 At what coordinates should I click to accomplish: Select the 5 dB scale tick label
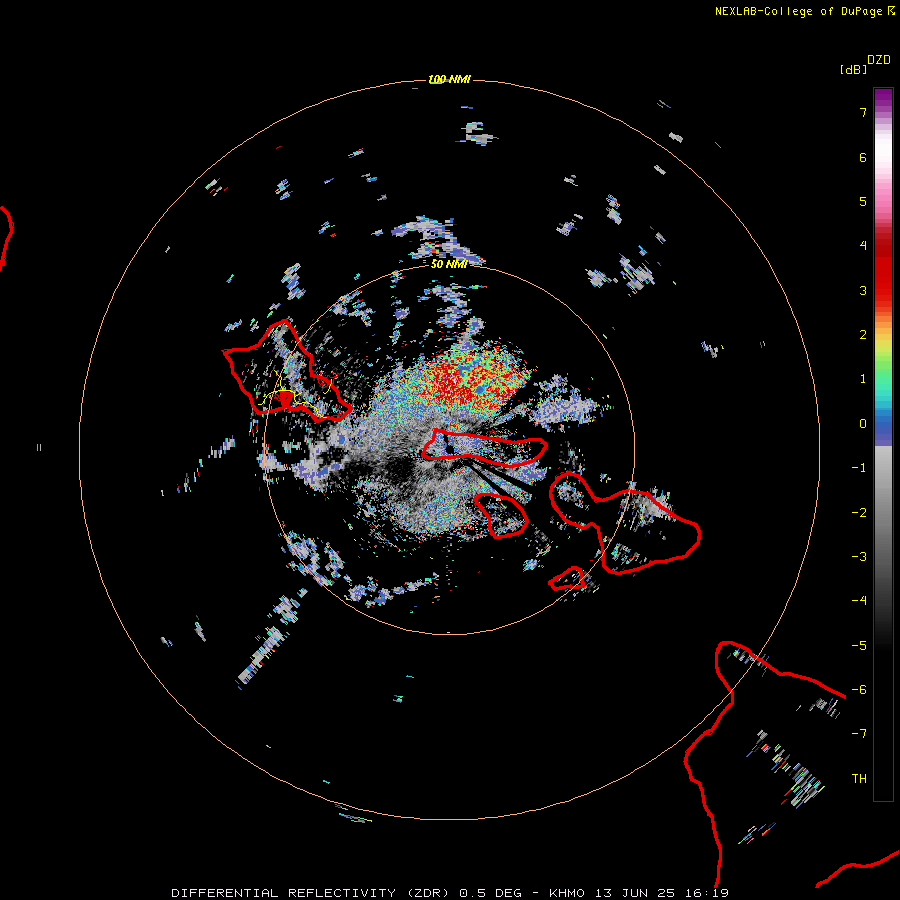coord(863,201)
